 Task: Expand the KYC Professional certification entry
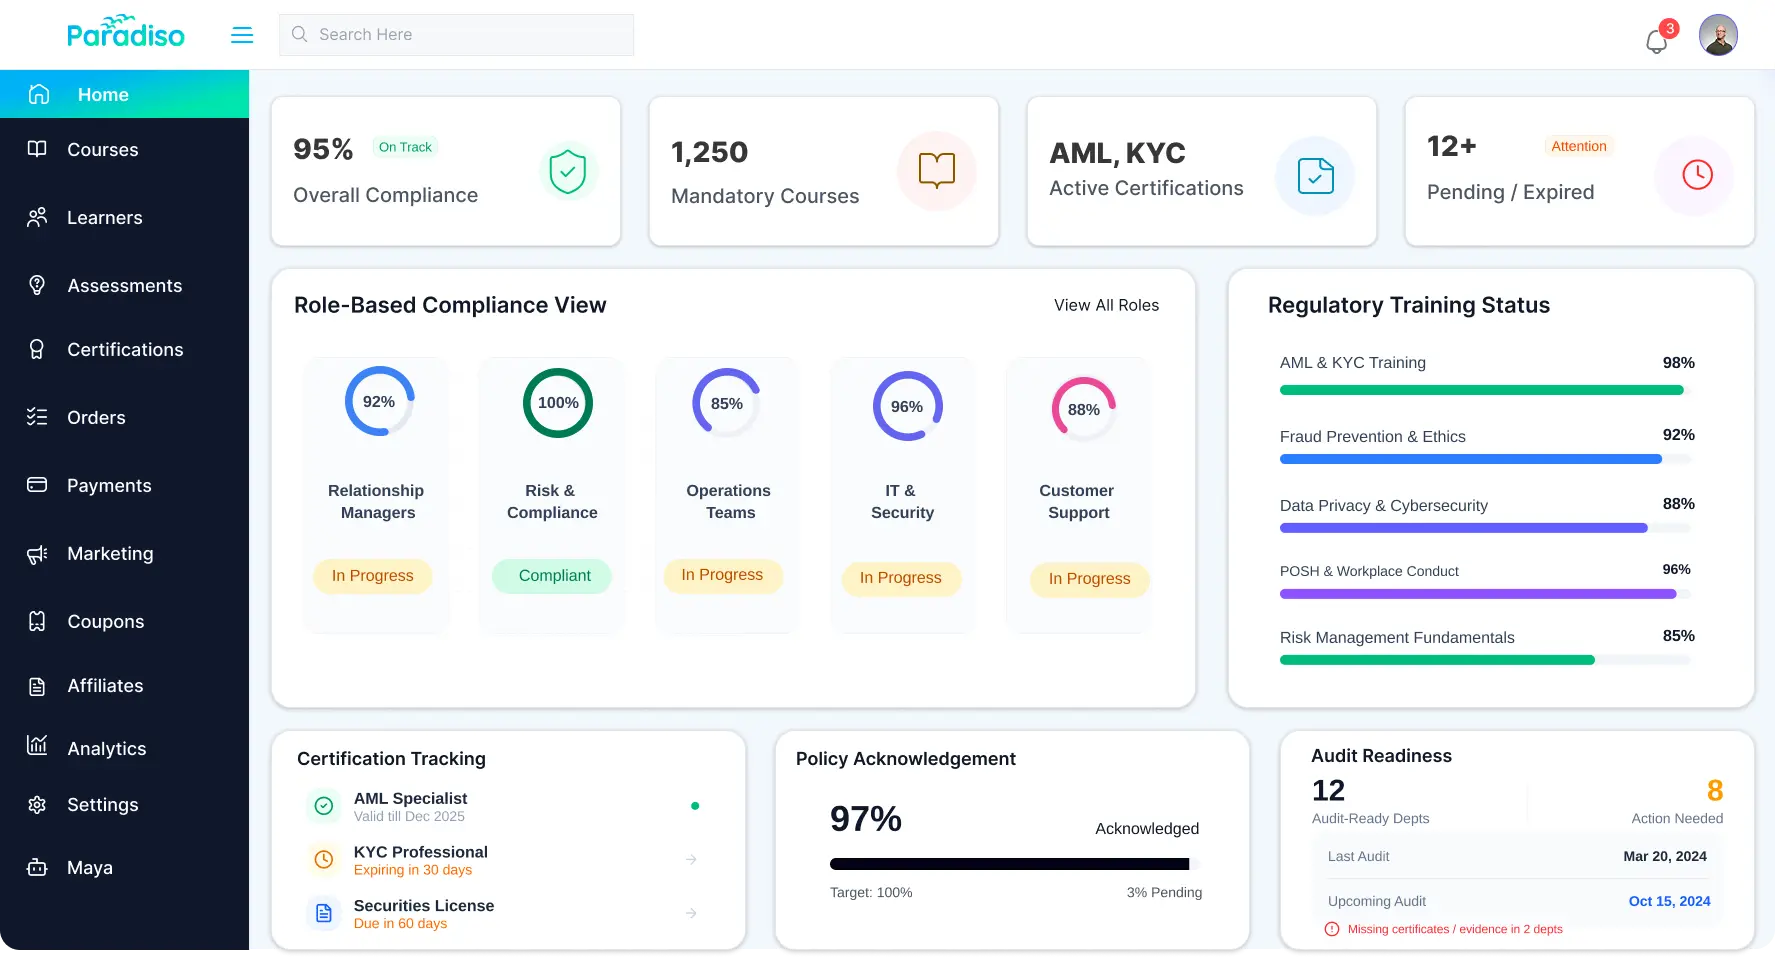tap(691, 859)
